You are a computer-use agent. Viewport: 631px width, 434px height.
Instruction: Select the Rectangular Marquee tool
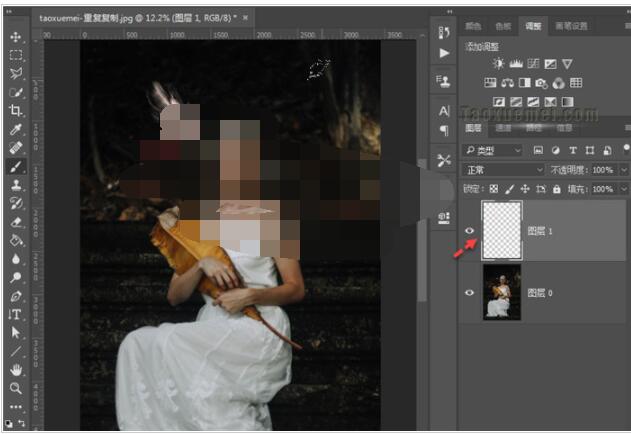pos(16,55)
